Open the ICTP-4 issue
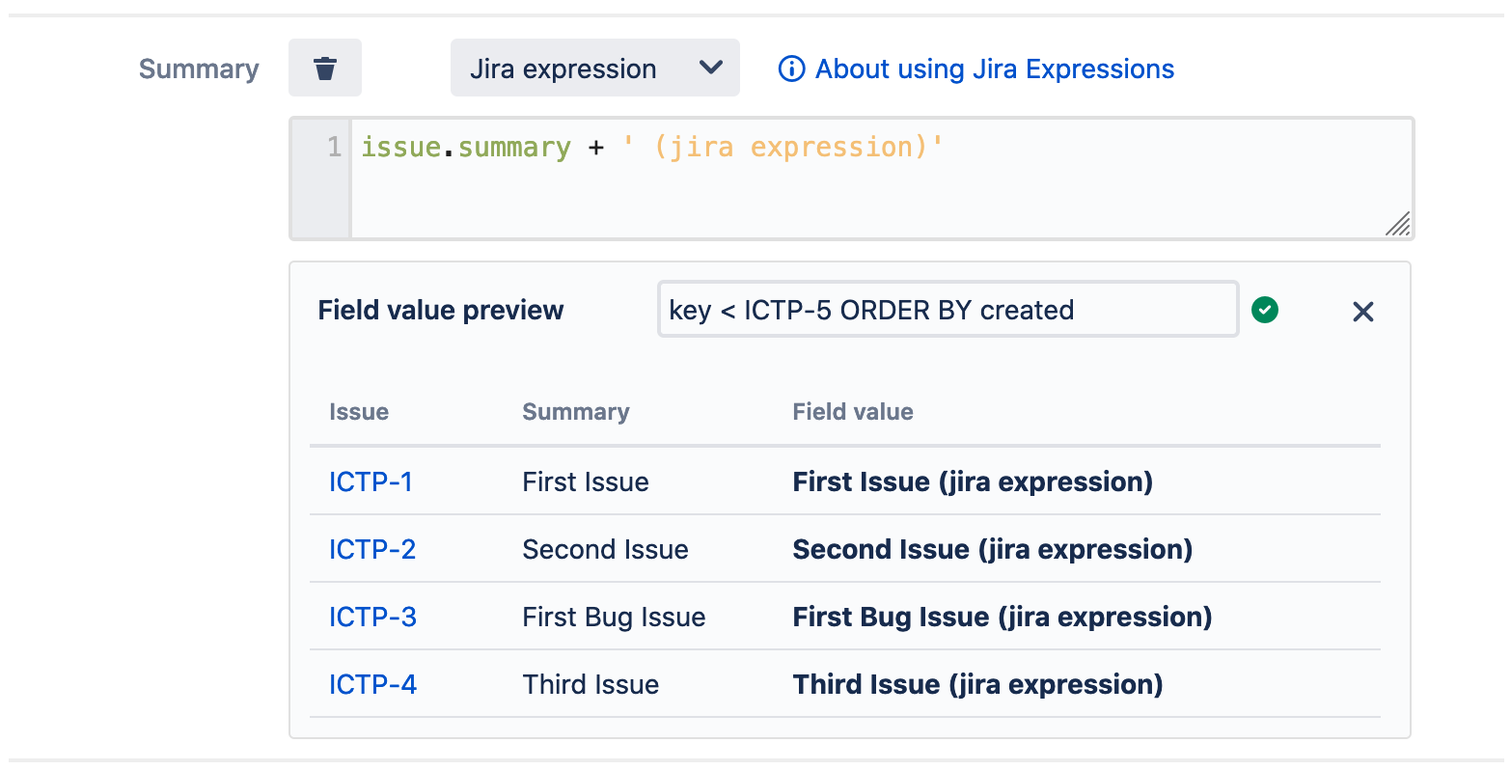 click(x=371, y=684)
